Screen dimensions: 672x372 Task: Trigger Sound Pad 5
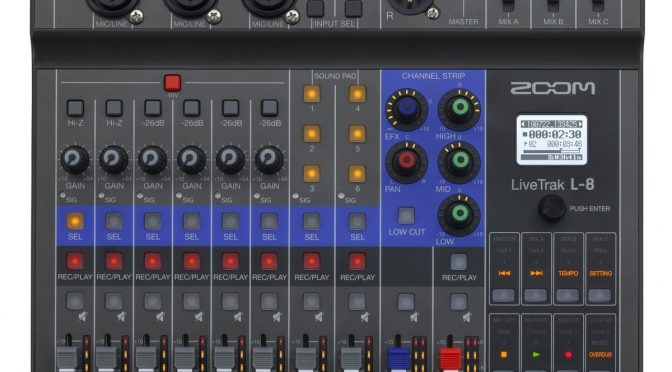coord(357,134)
